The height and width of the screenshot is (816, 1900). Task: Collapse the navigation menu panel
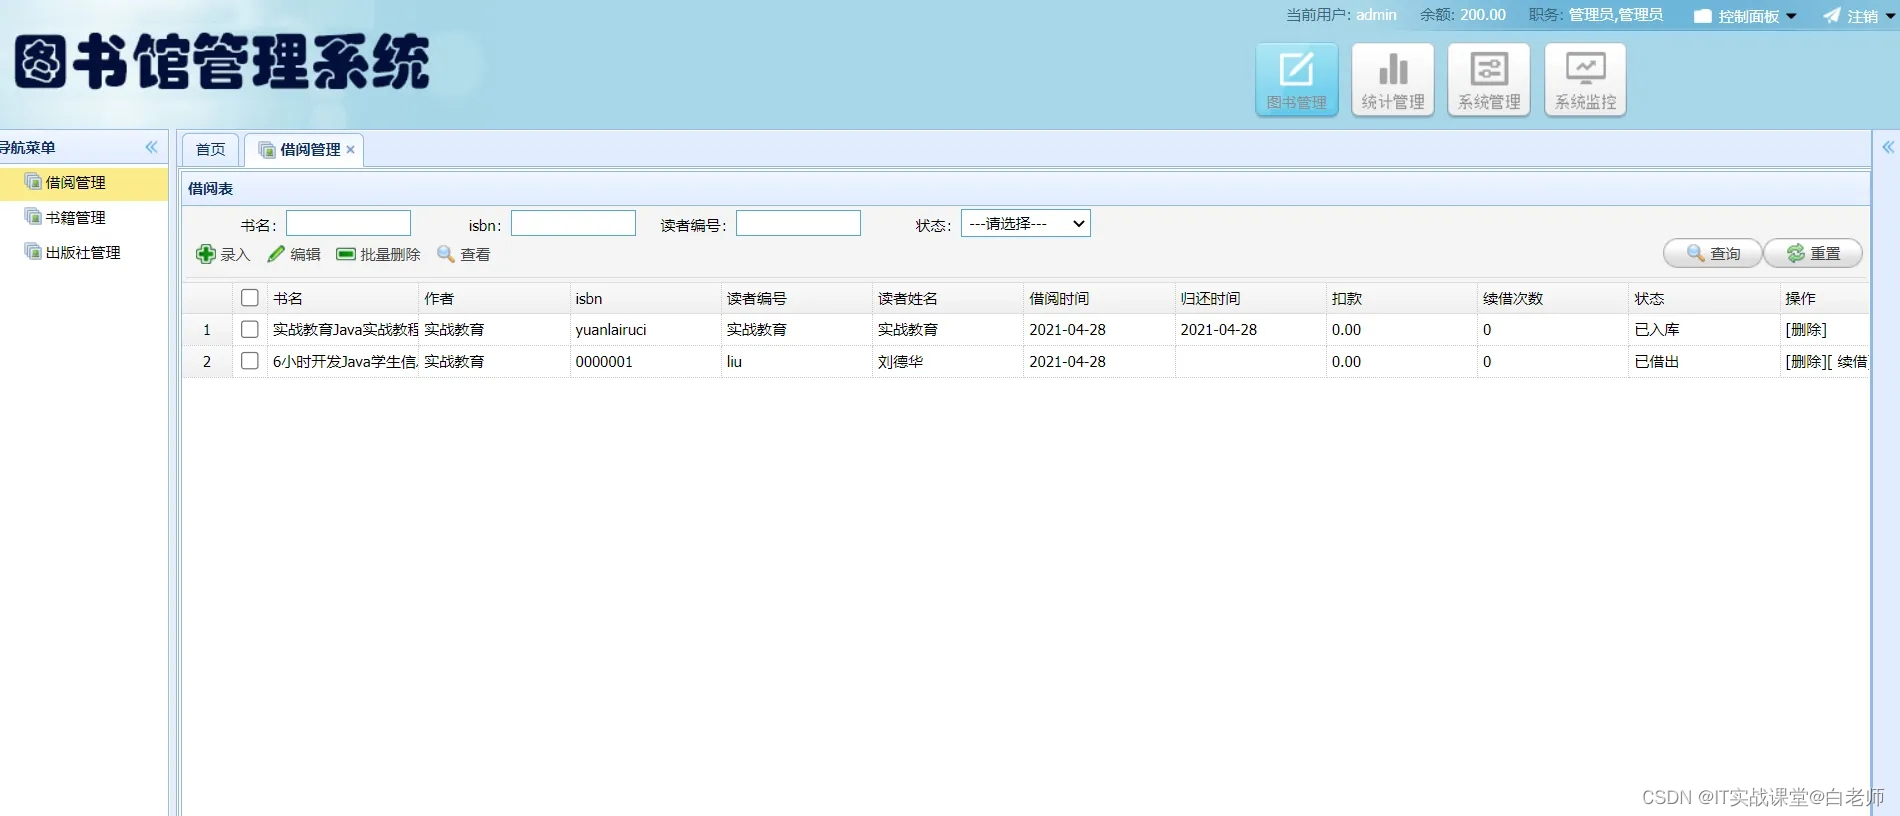[151, 147]
